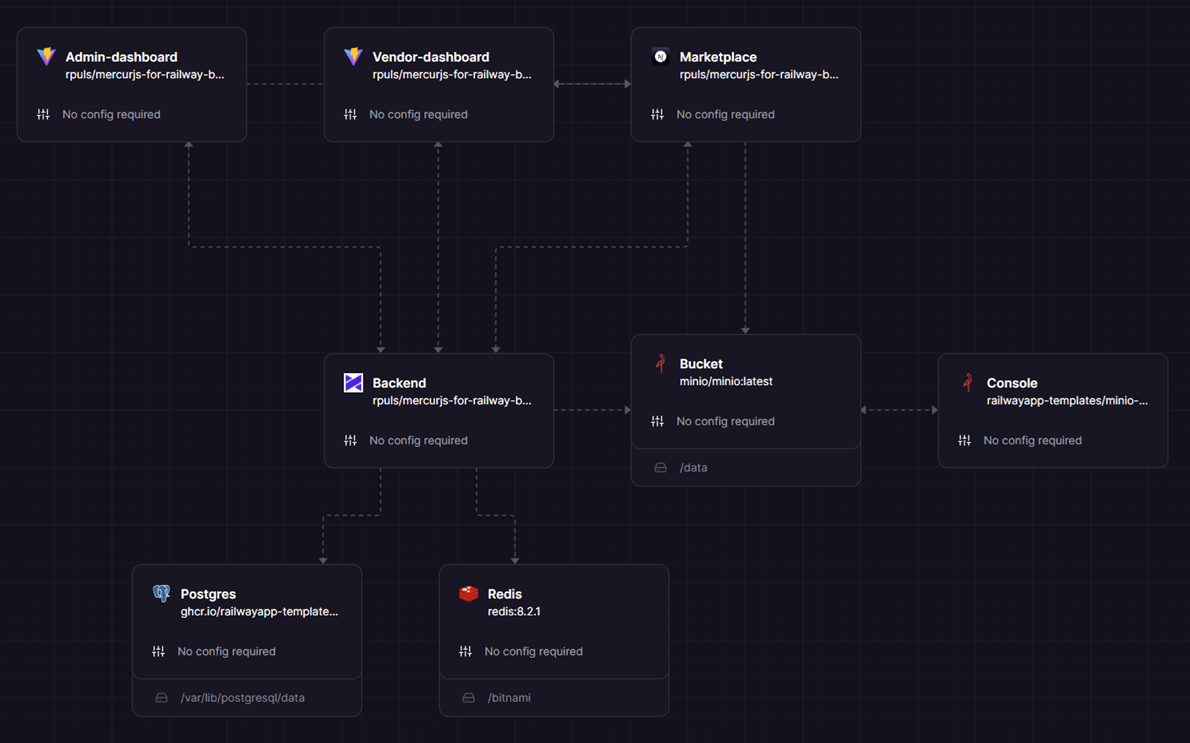Click the Backend service purple icon
The height and width of the screenshot is (743, 1190).
(353, 383)
